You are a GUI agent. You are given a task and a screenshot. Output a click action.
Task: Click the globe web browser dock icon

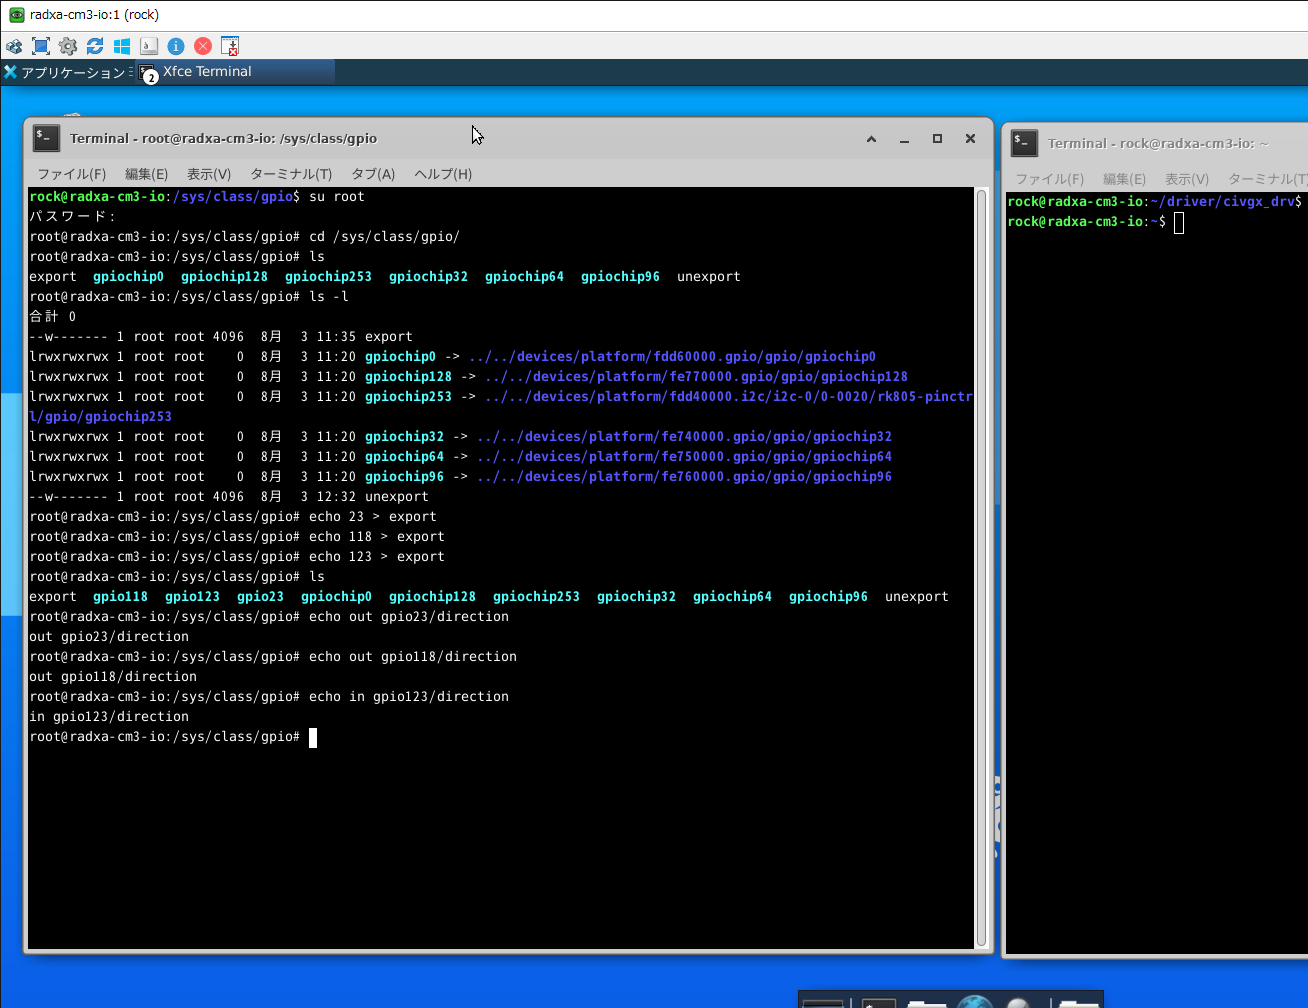974,1002
